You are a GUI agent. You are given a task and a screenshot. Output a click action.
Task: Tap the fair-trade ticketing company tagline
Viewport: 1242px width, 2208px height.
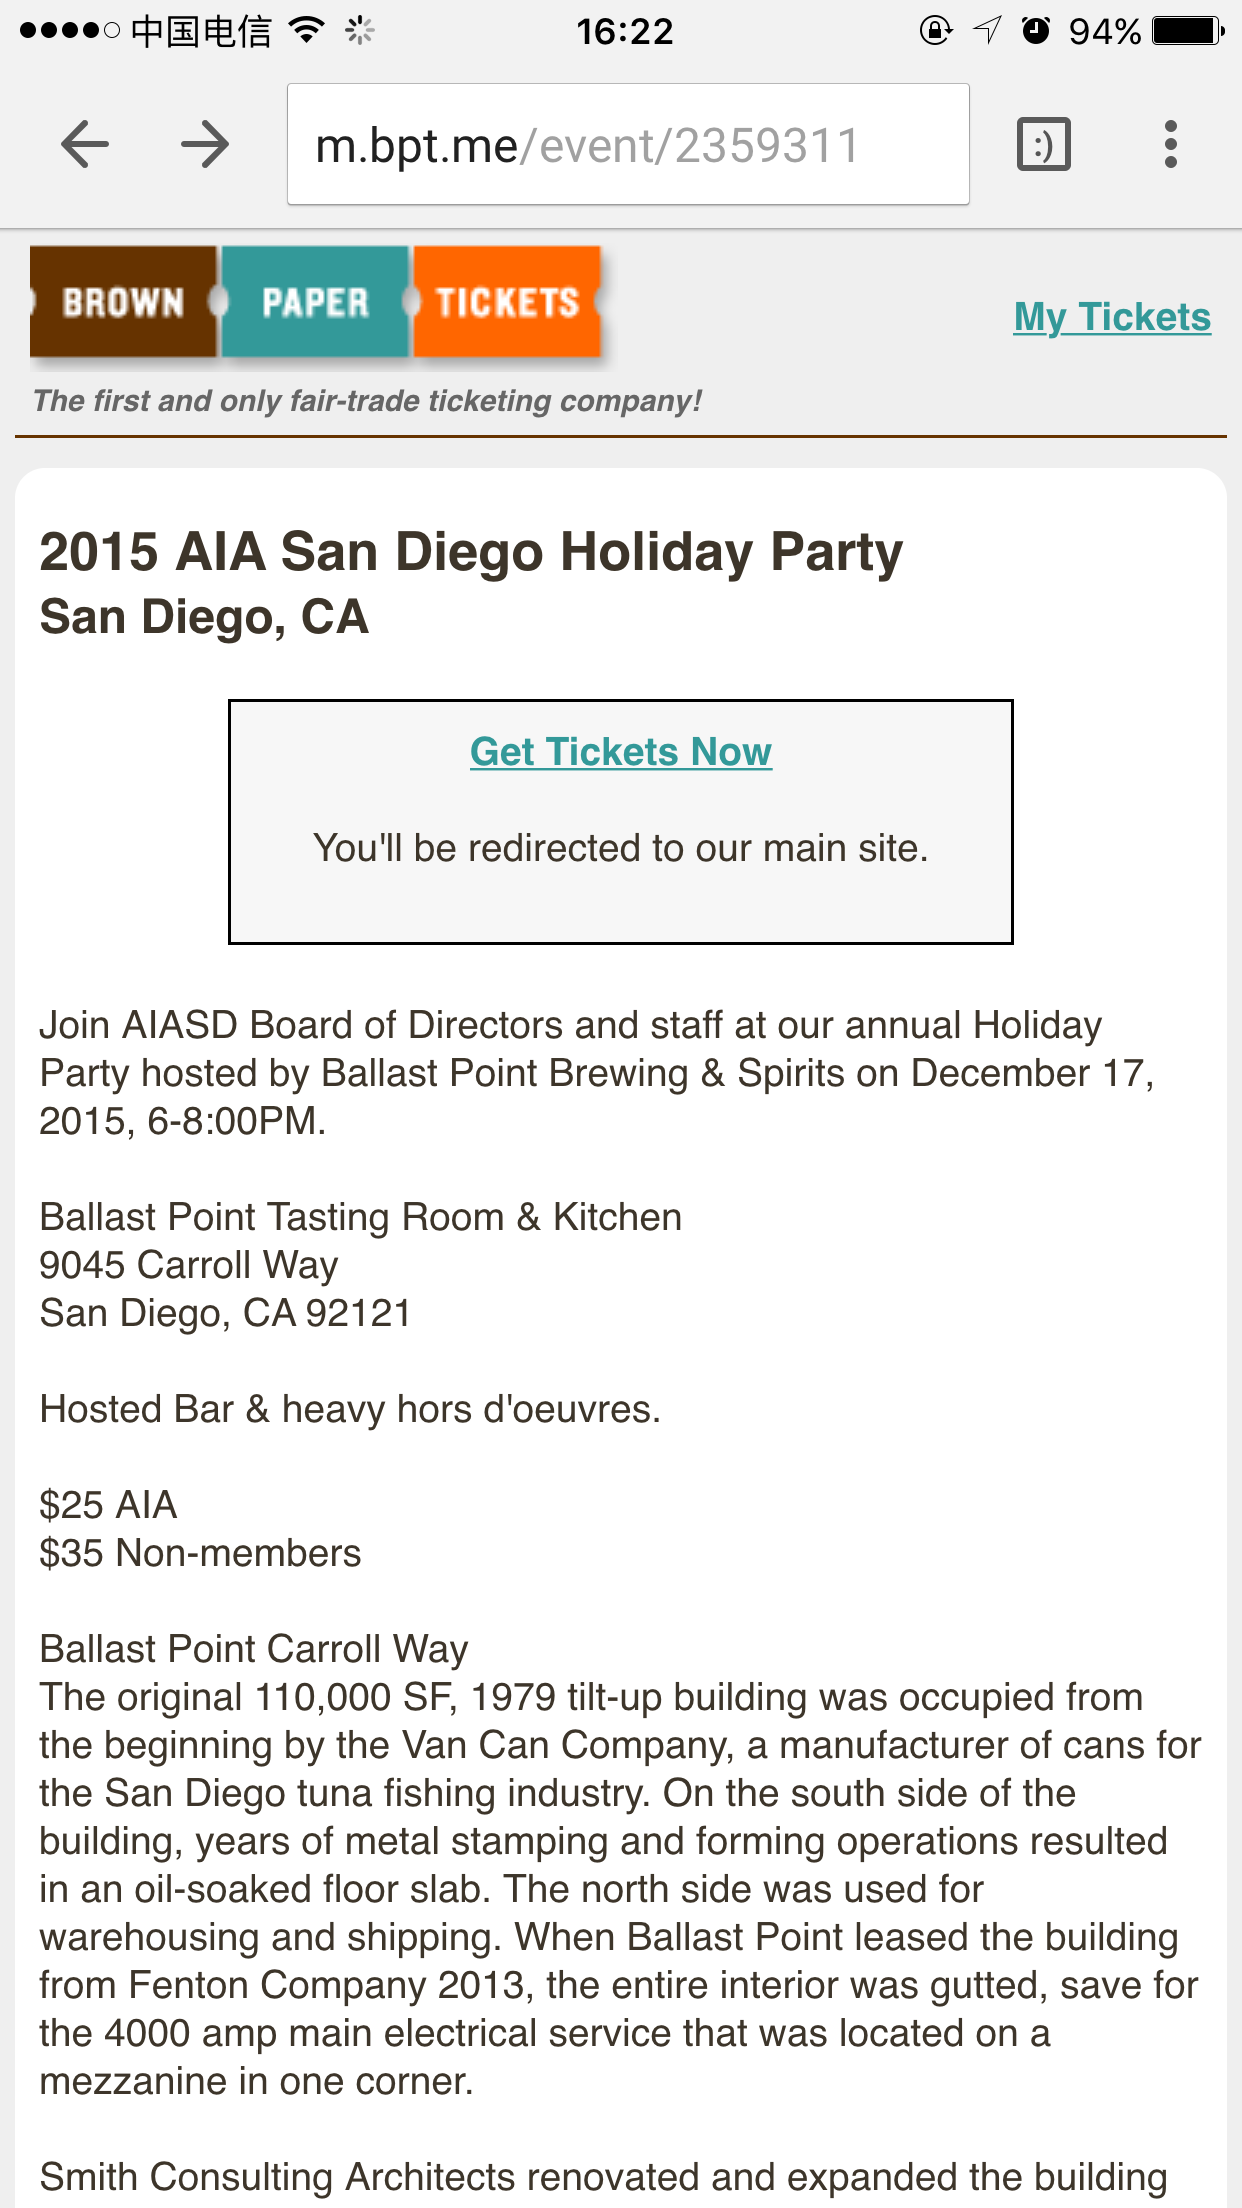tap(367, 401)
